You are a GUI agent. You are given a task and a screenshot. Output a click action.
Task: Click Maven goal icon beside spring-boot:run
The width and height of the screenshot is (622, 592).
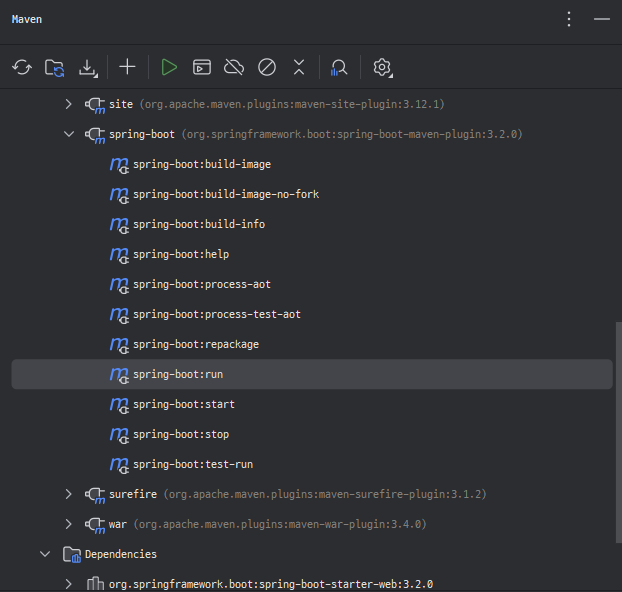click(x=119, y=376)
